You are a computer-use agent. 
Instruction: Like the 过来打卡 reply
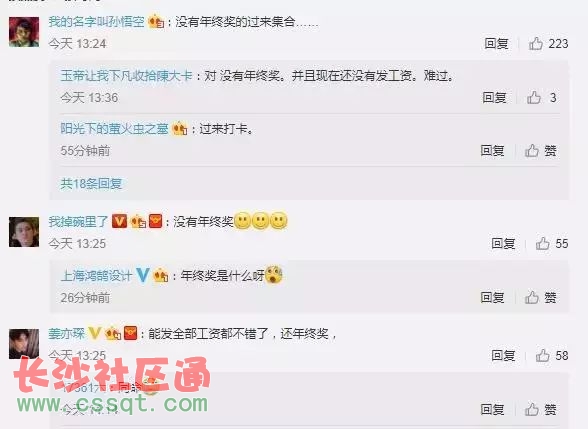point(532,151)
